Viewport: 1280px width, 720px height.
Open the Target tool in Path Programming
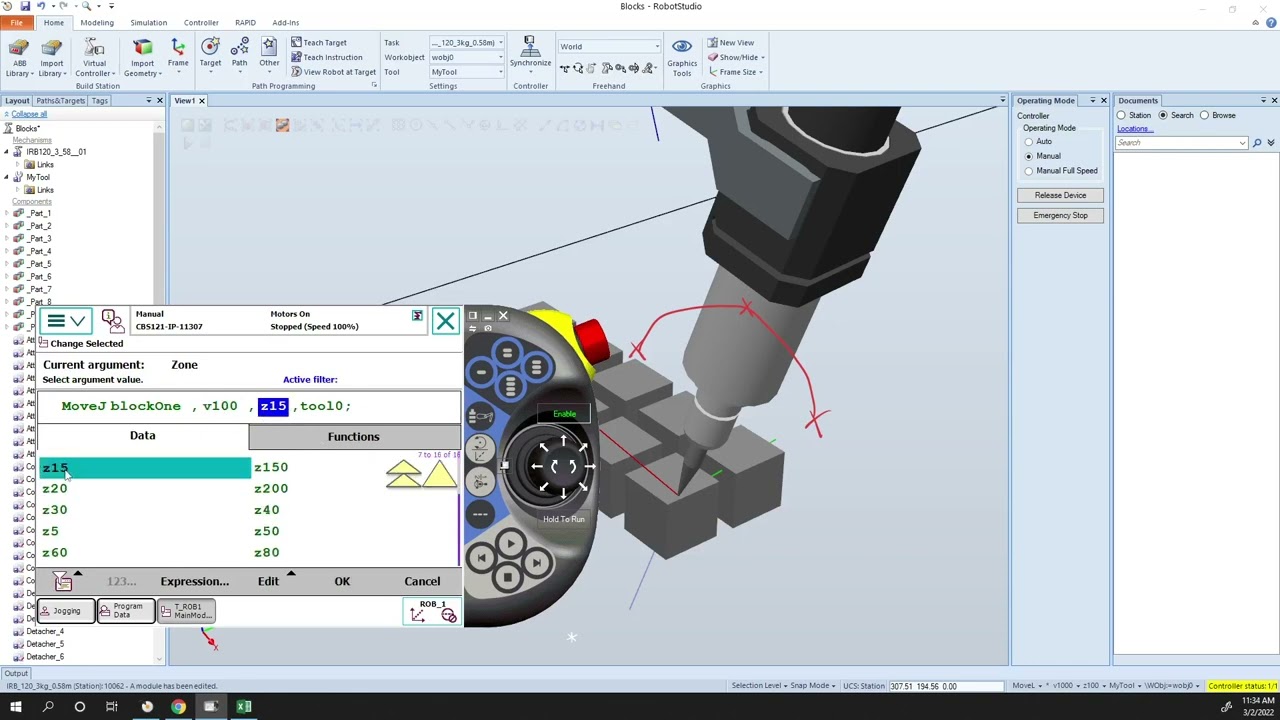[x=210, y=54]
